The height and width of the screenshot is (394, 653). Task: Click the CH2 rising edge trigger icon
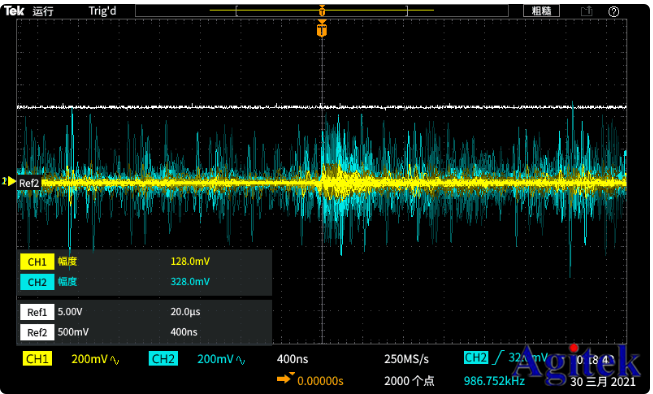click(498, 358)
